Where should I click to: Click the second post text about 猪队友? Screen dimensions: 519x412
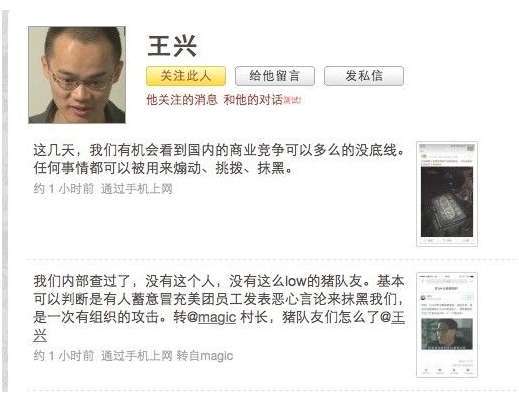[x=219, y=308]
